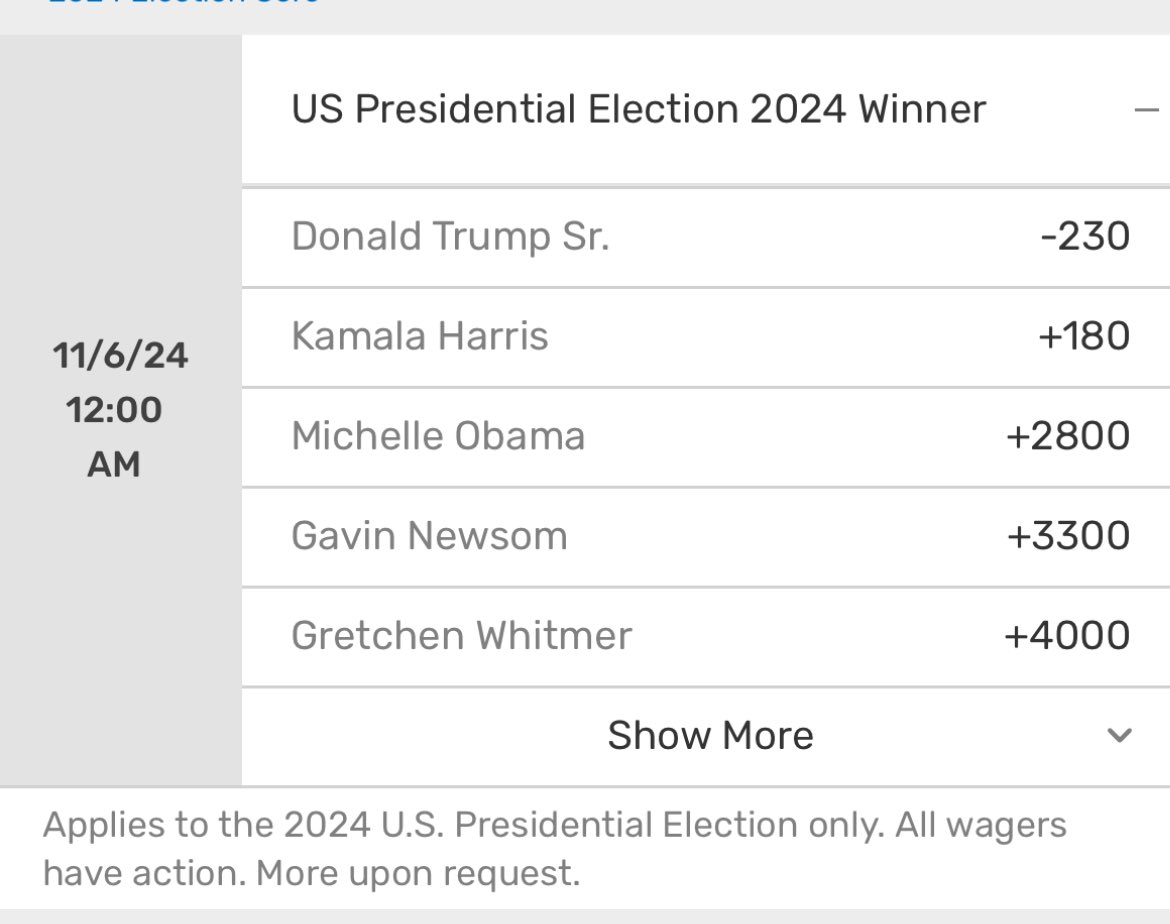The width and height of the screenshot is (1170, 924).
Task: Choose Michelle Obama +2800 odds value
Action: tap(1069, 436)
